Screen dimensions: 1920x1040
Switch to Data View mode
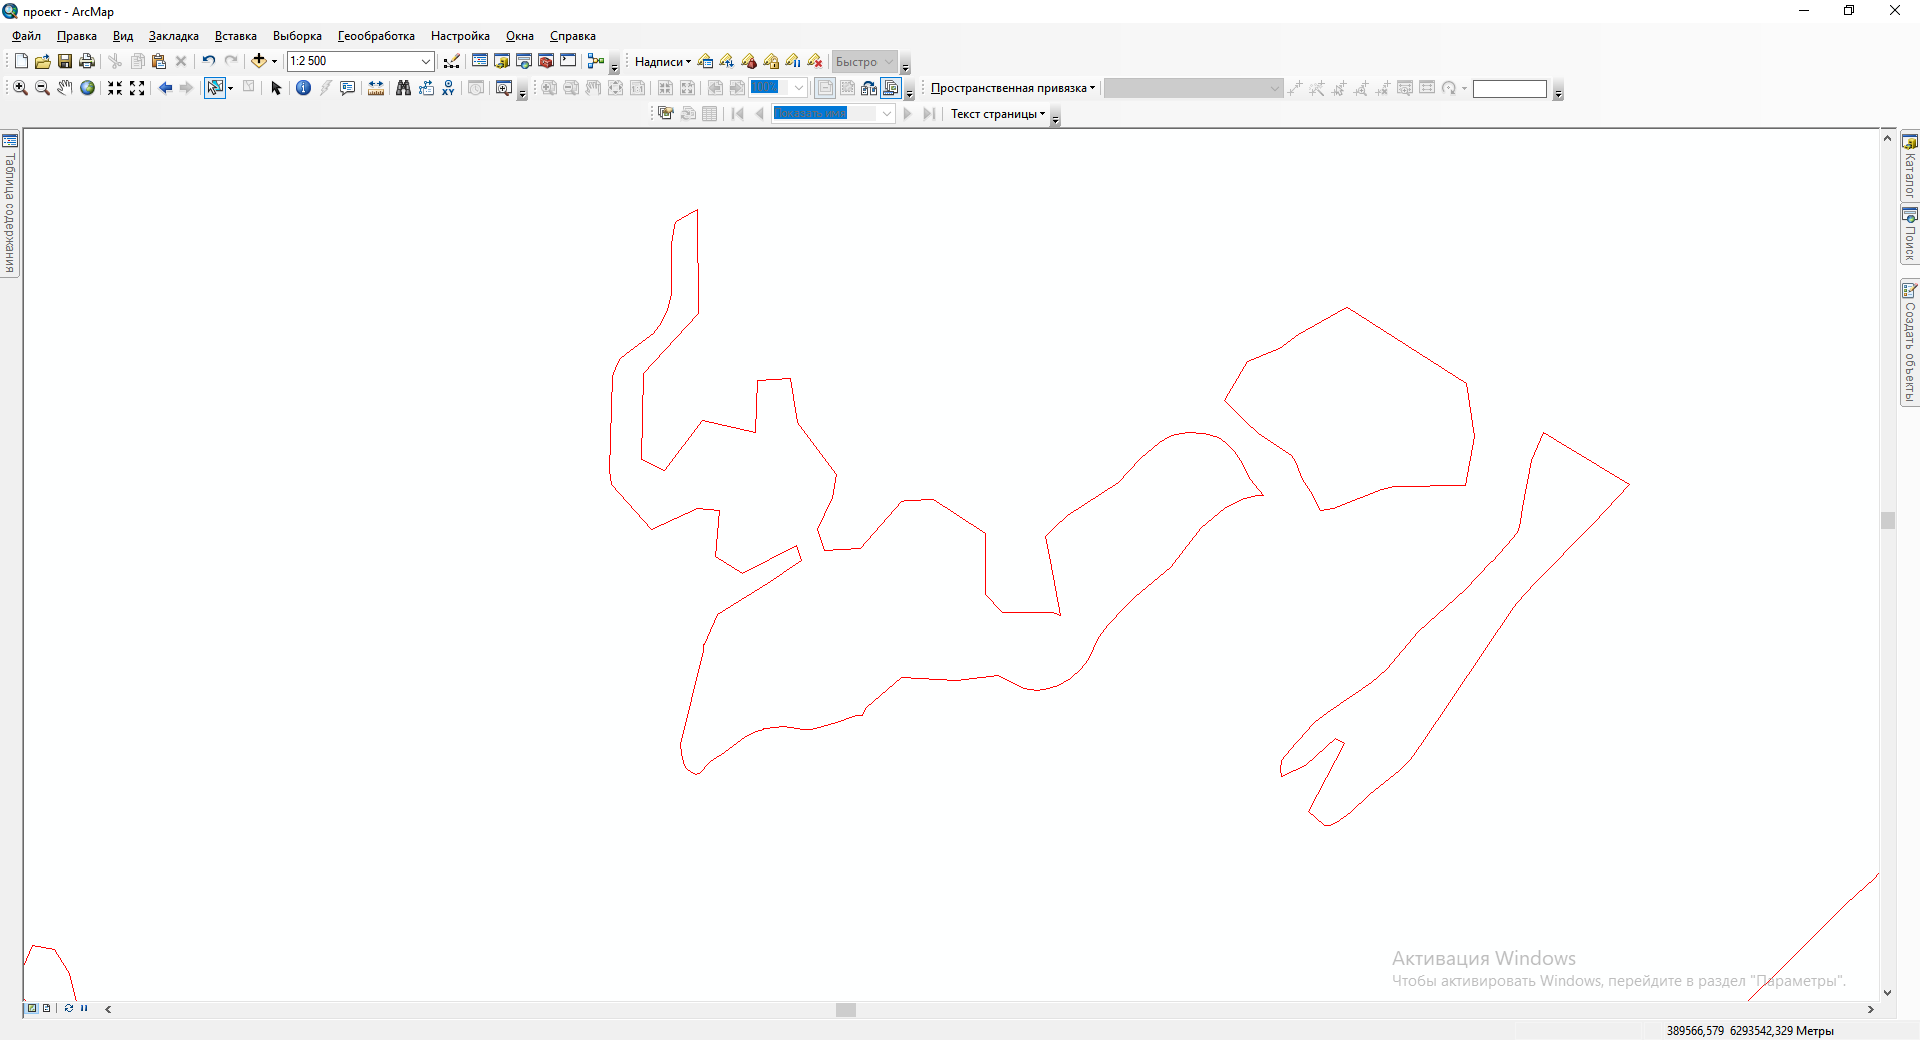32,1008
